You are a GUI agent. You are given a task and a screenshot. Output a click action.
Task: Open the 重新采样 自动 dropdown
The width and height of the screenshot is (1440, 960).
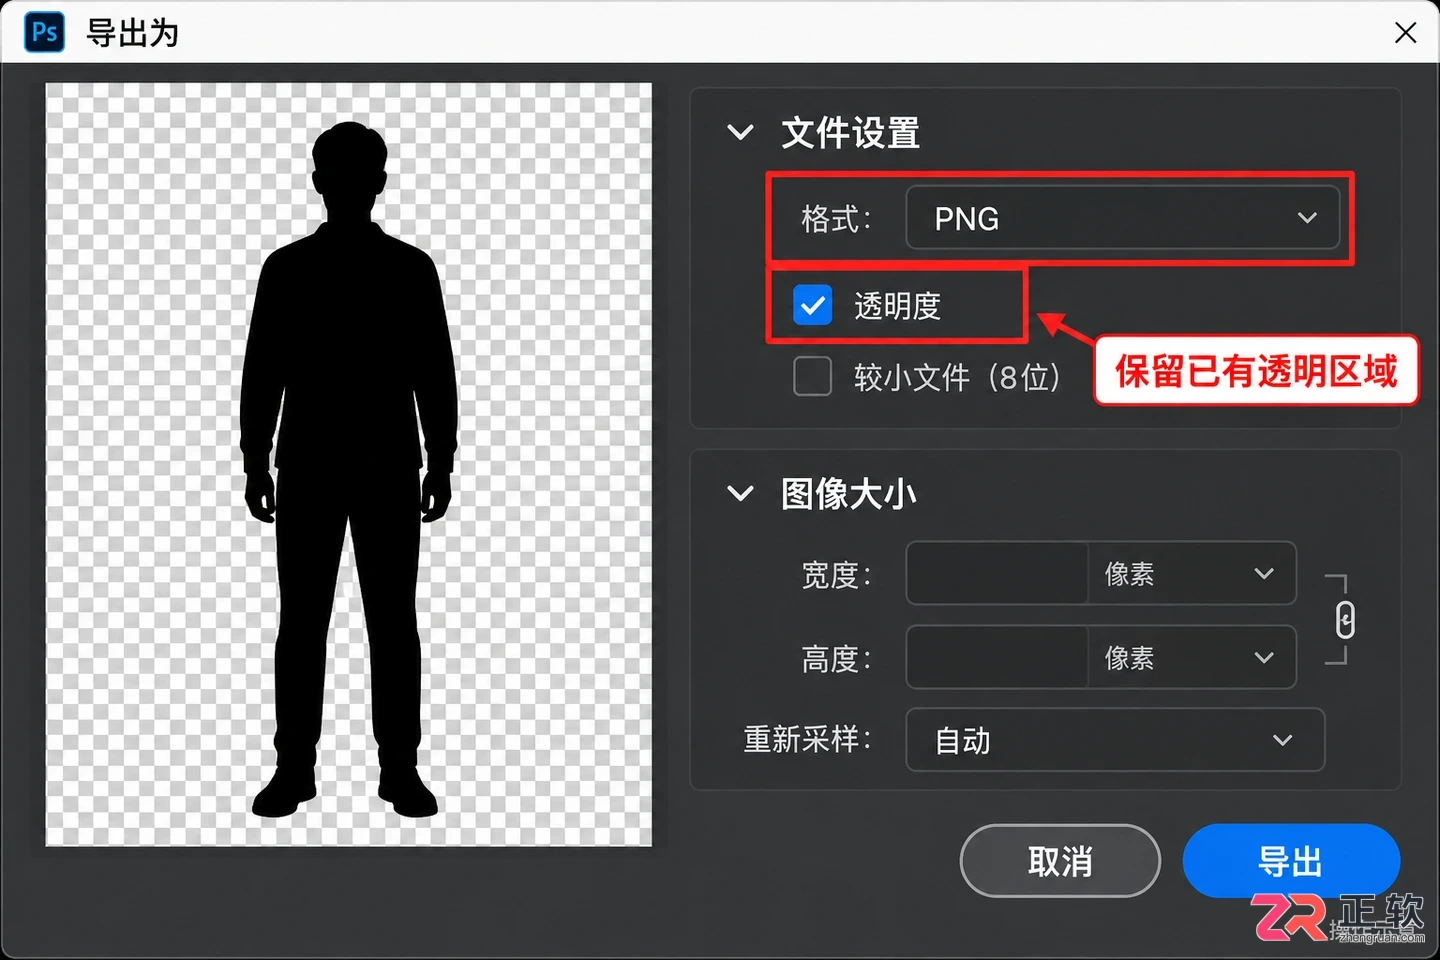[x=1115, y=740]
